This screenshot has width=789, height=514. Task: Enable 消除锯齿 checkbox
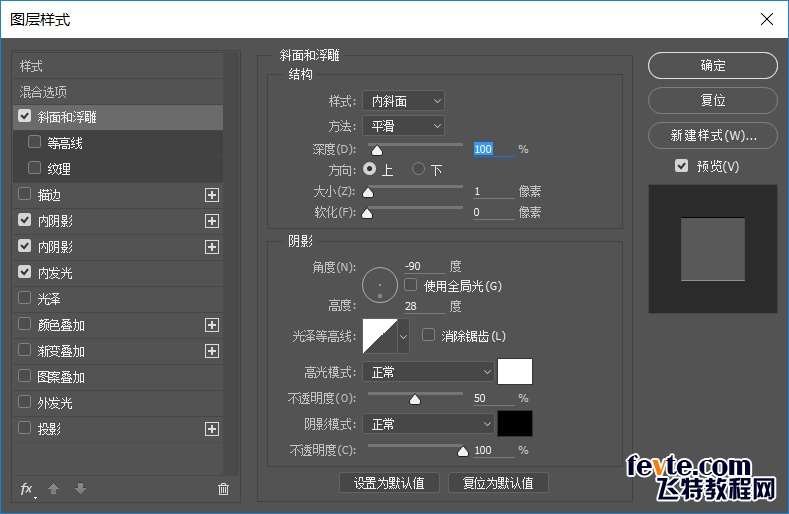click(x=428, y=335)
